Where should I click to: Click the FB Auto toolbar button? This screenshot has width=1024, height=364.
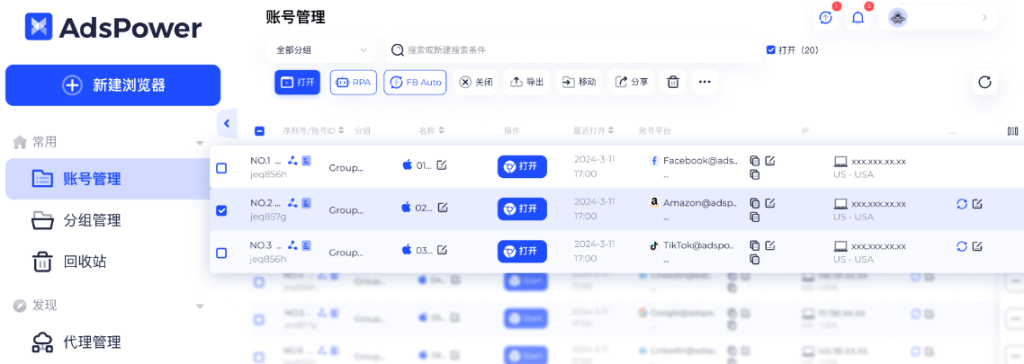[415, 82]
